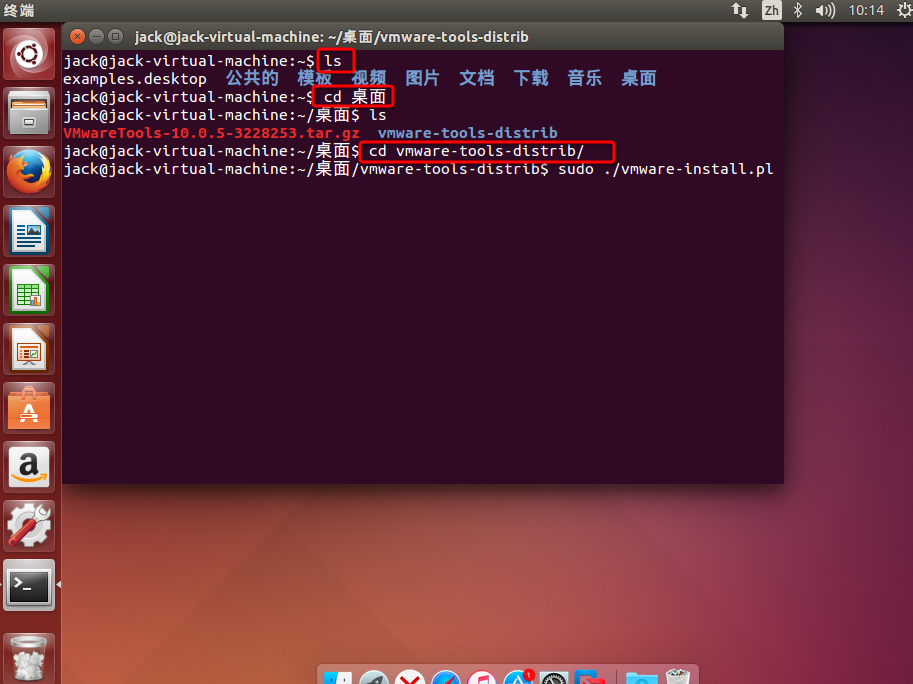Screen dimensions: 913x684
Task: Open the Zh input method indicator
Action: pyautogui.click(x=772, y=10)
